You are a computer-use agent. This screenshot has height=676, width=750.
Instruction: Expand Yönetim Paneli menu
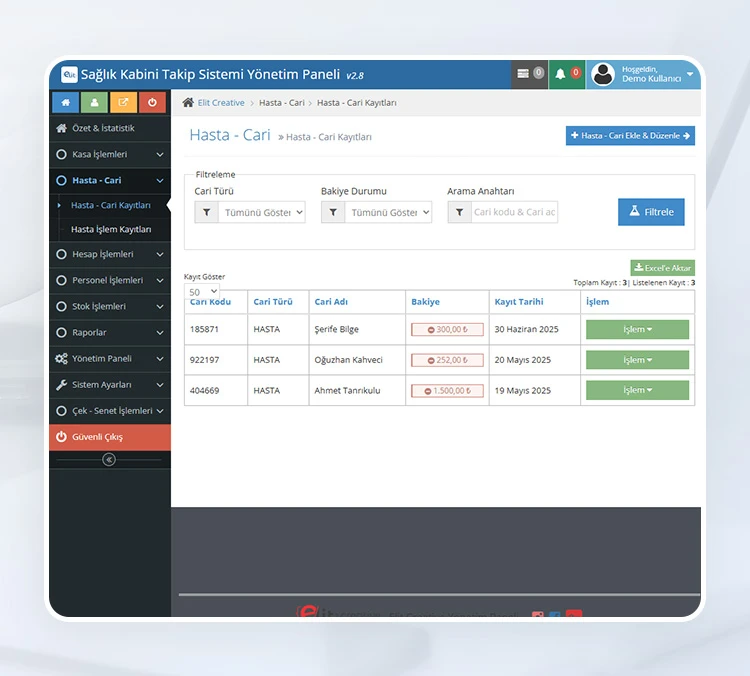click(110, 359)
